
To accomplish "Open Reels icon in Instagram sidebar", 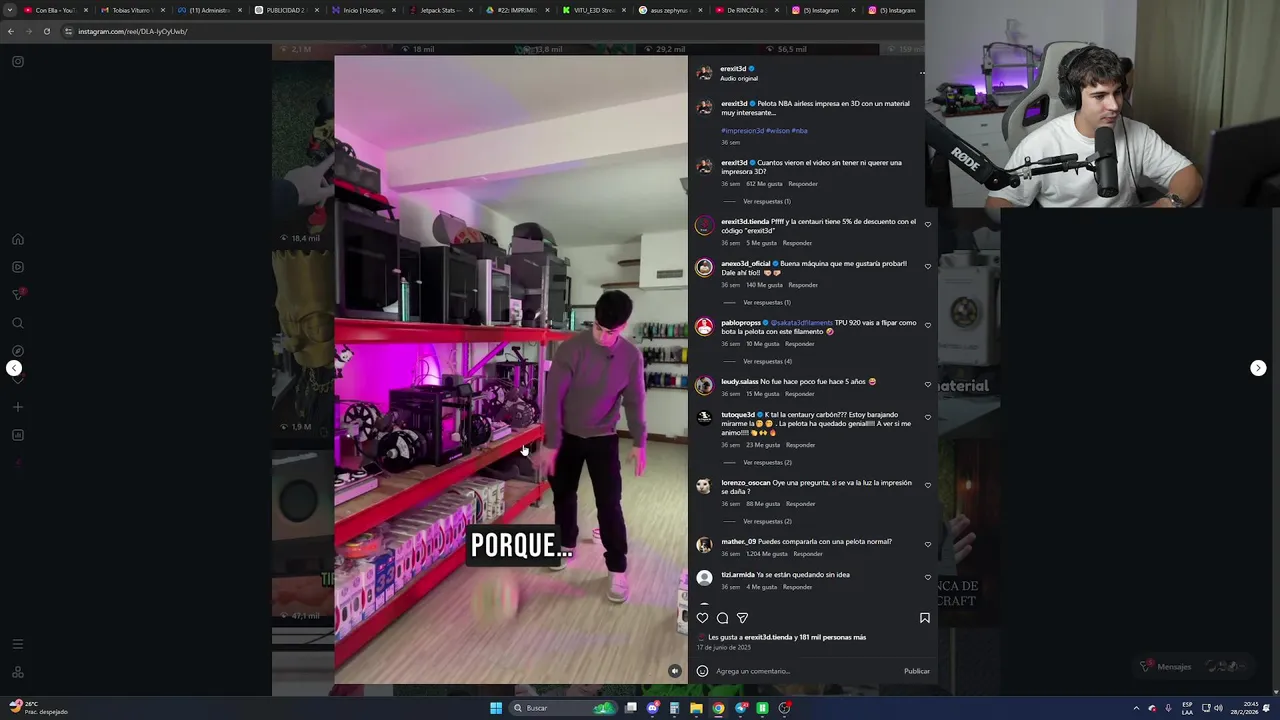I will [17, 267].
